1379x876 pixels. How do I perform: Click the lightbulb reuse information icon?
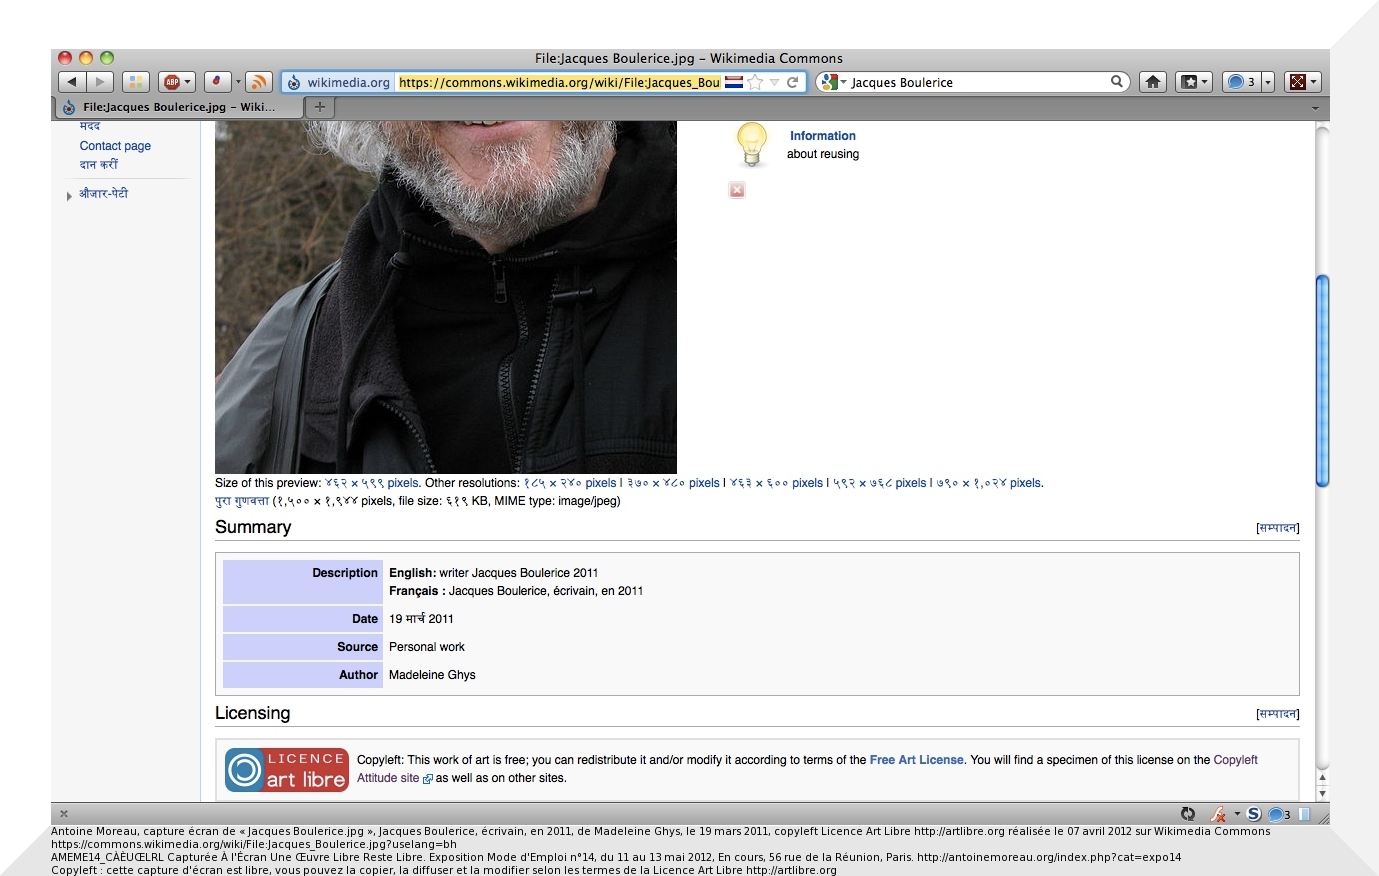coord(751,144)
